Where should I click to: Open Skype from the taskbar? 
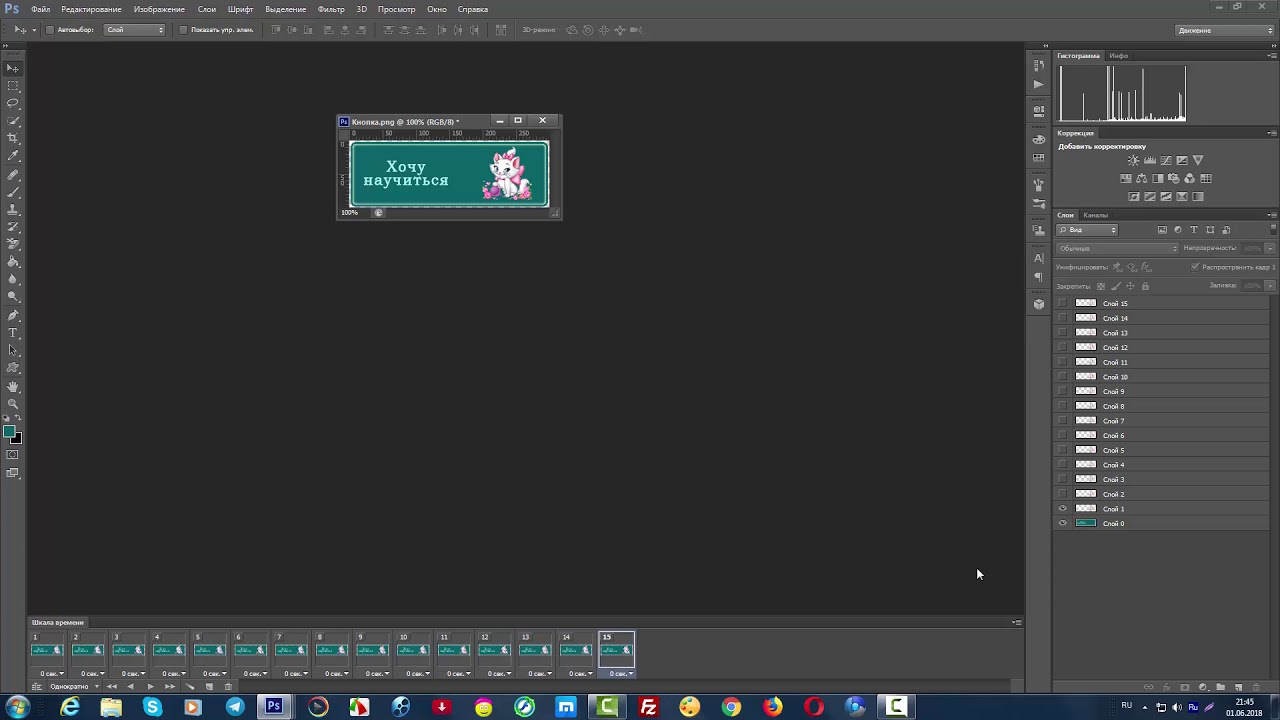[152, 707]
